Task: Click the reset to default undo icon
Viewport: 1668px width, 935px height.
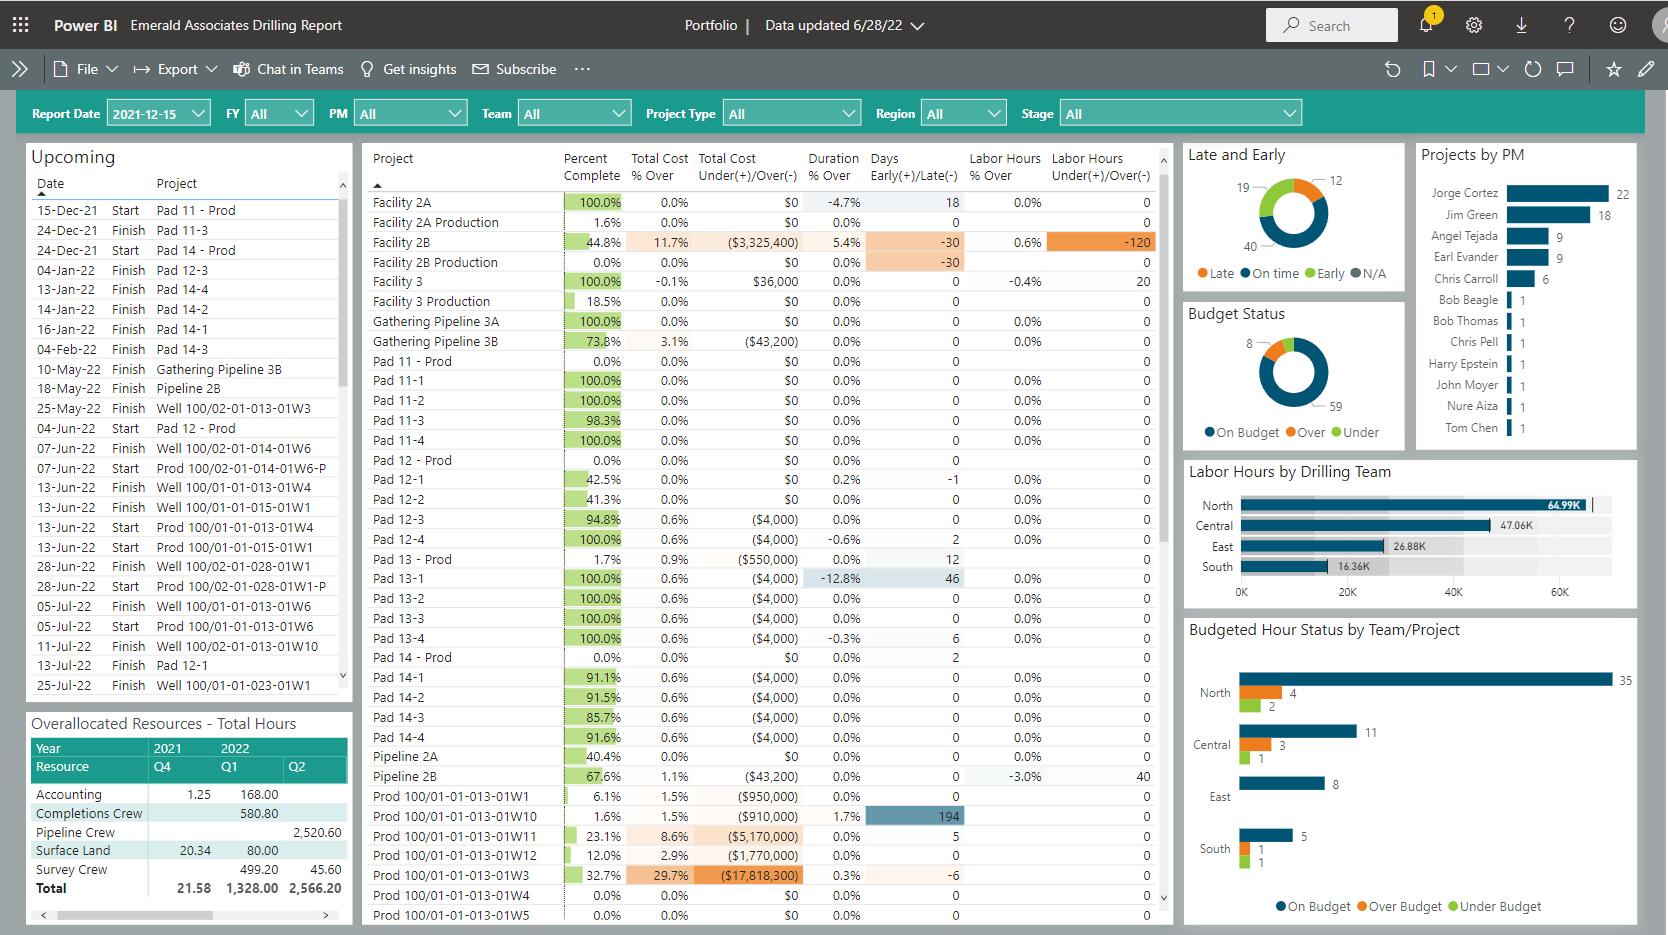Action: coord(1392,69)
